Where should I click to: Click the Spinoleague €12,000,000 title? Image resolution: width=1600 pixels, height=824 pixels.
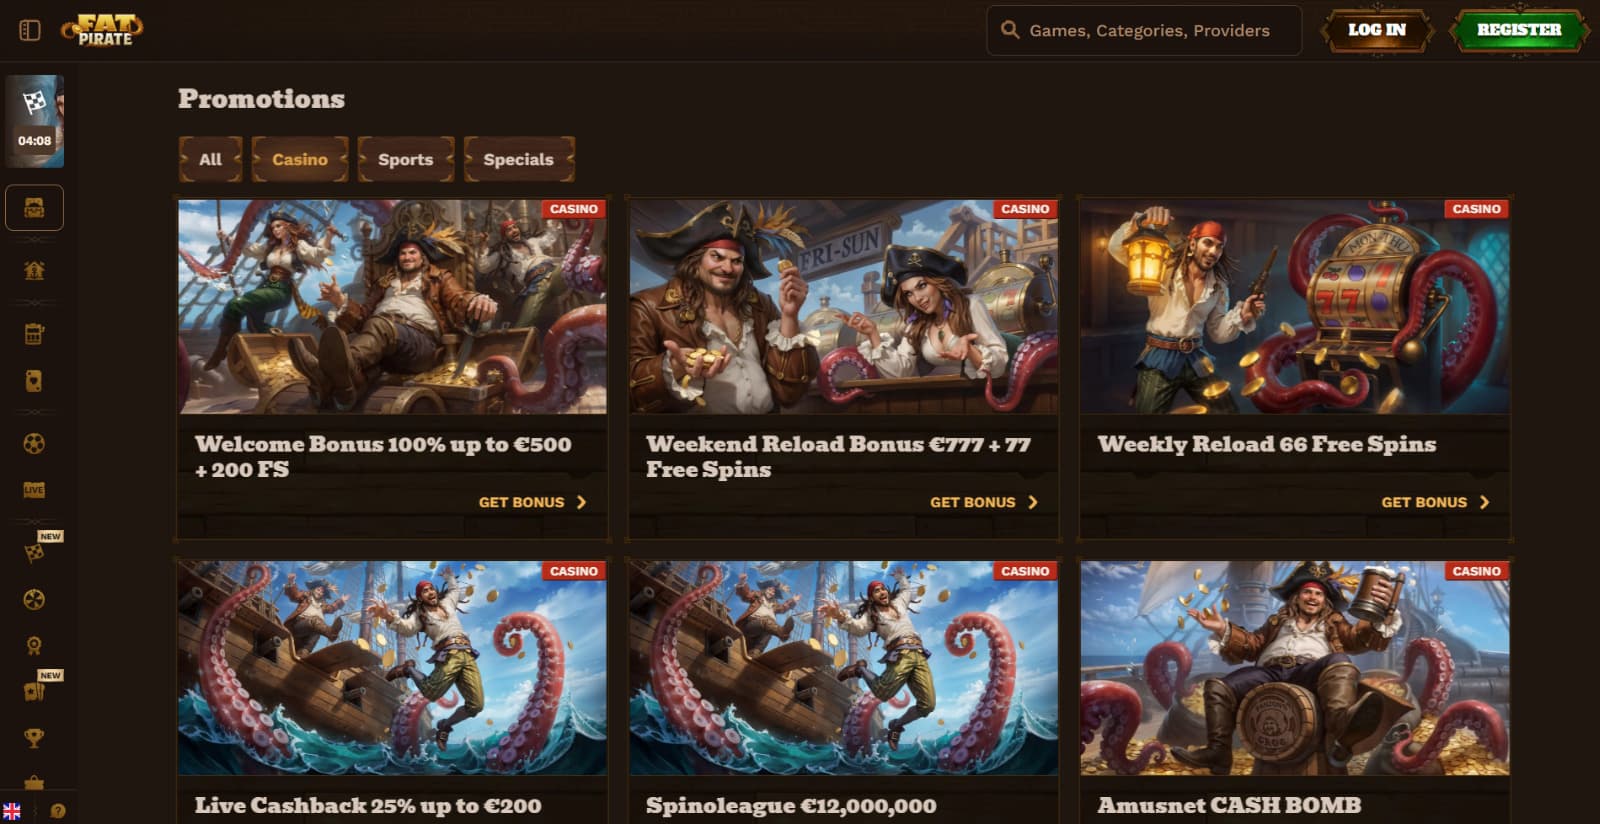click(x=791, y=806)
